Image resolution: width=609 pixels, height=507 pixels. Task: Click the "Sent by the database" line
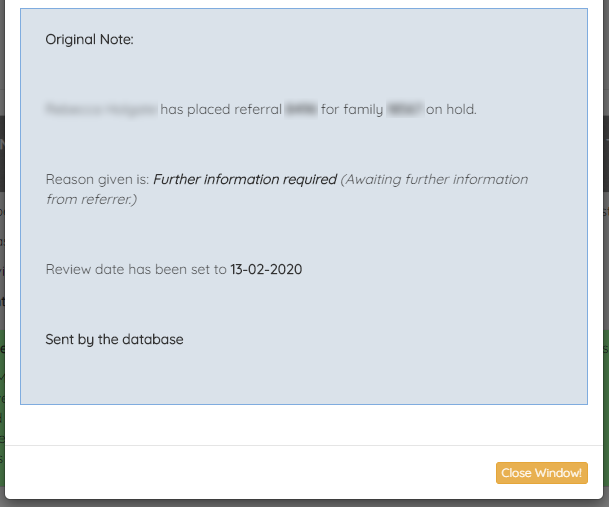114,340
